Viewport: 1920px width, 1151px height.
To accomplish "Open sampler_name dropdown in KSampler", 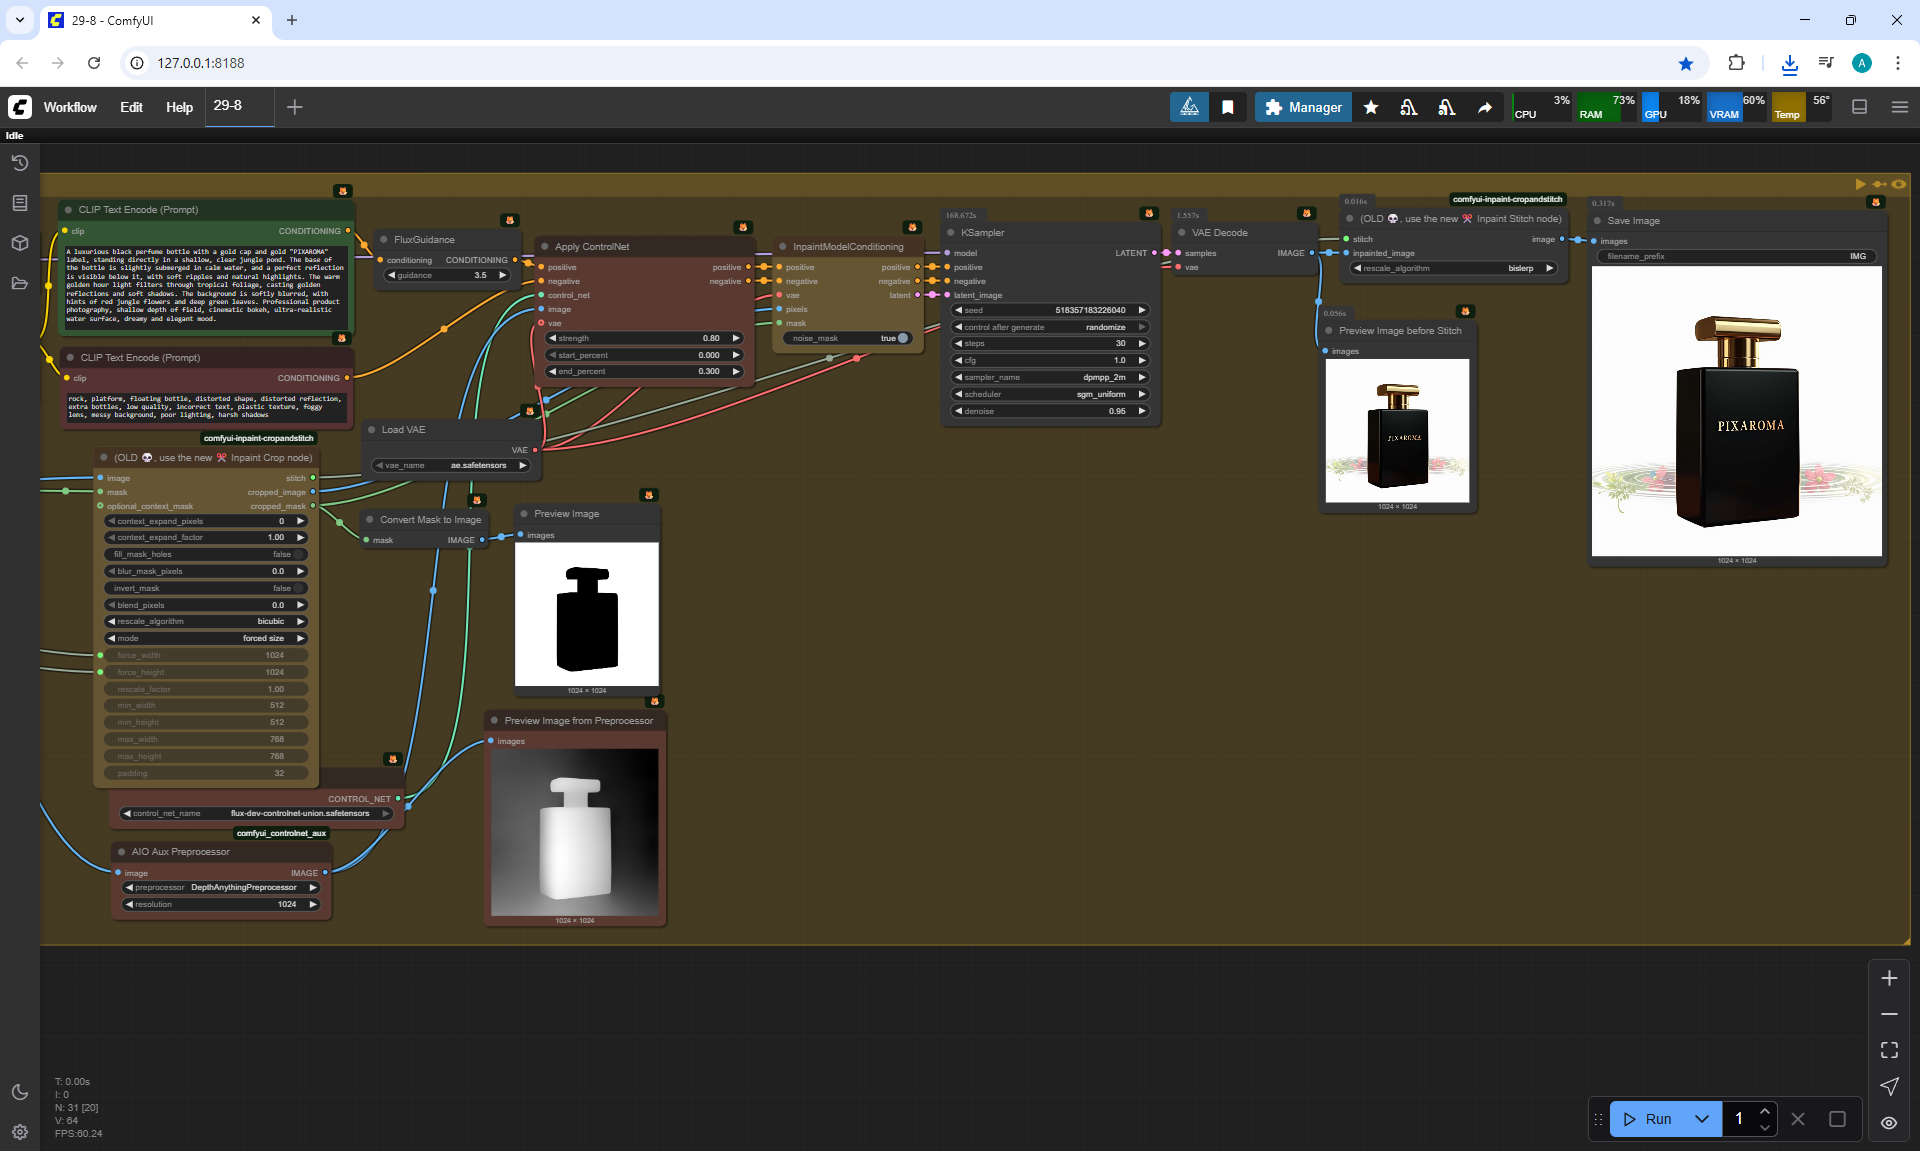I will click(1050, 377).
